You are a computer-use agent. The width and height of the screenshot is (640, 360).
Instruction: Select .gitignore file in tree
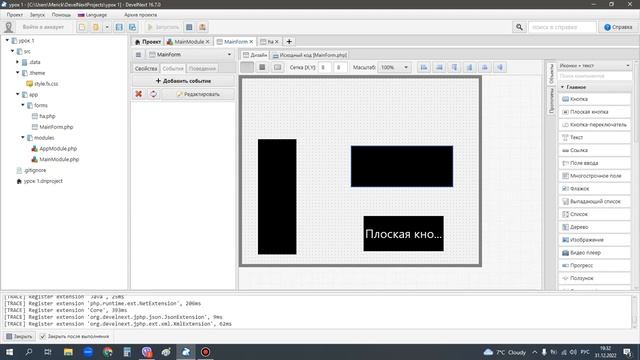click(x=31, y=170)
